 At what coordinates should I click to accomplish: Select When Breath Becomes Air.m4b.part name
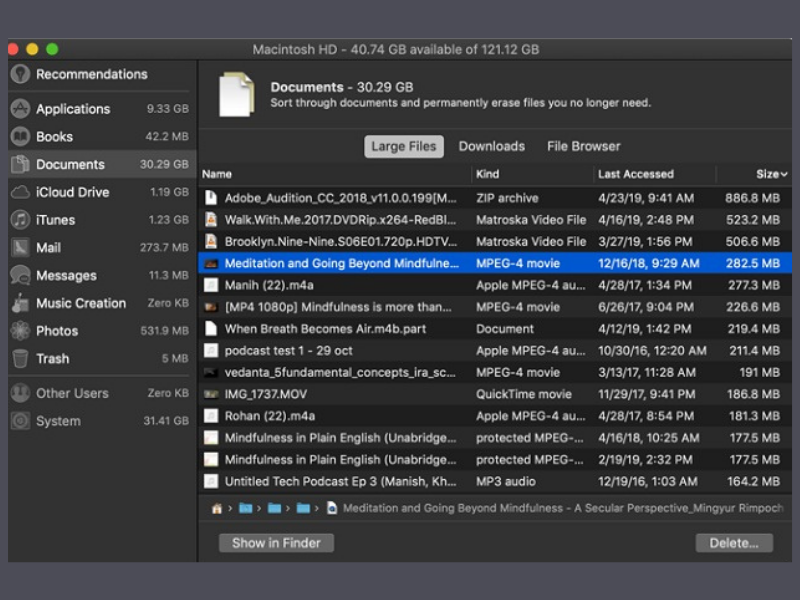[326, 329]
